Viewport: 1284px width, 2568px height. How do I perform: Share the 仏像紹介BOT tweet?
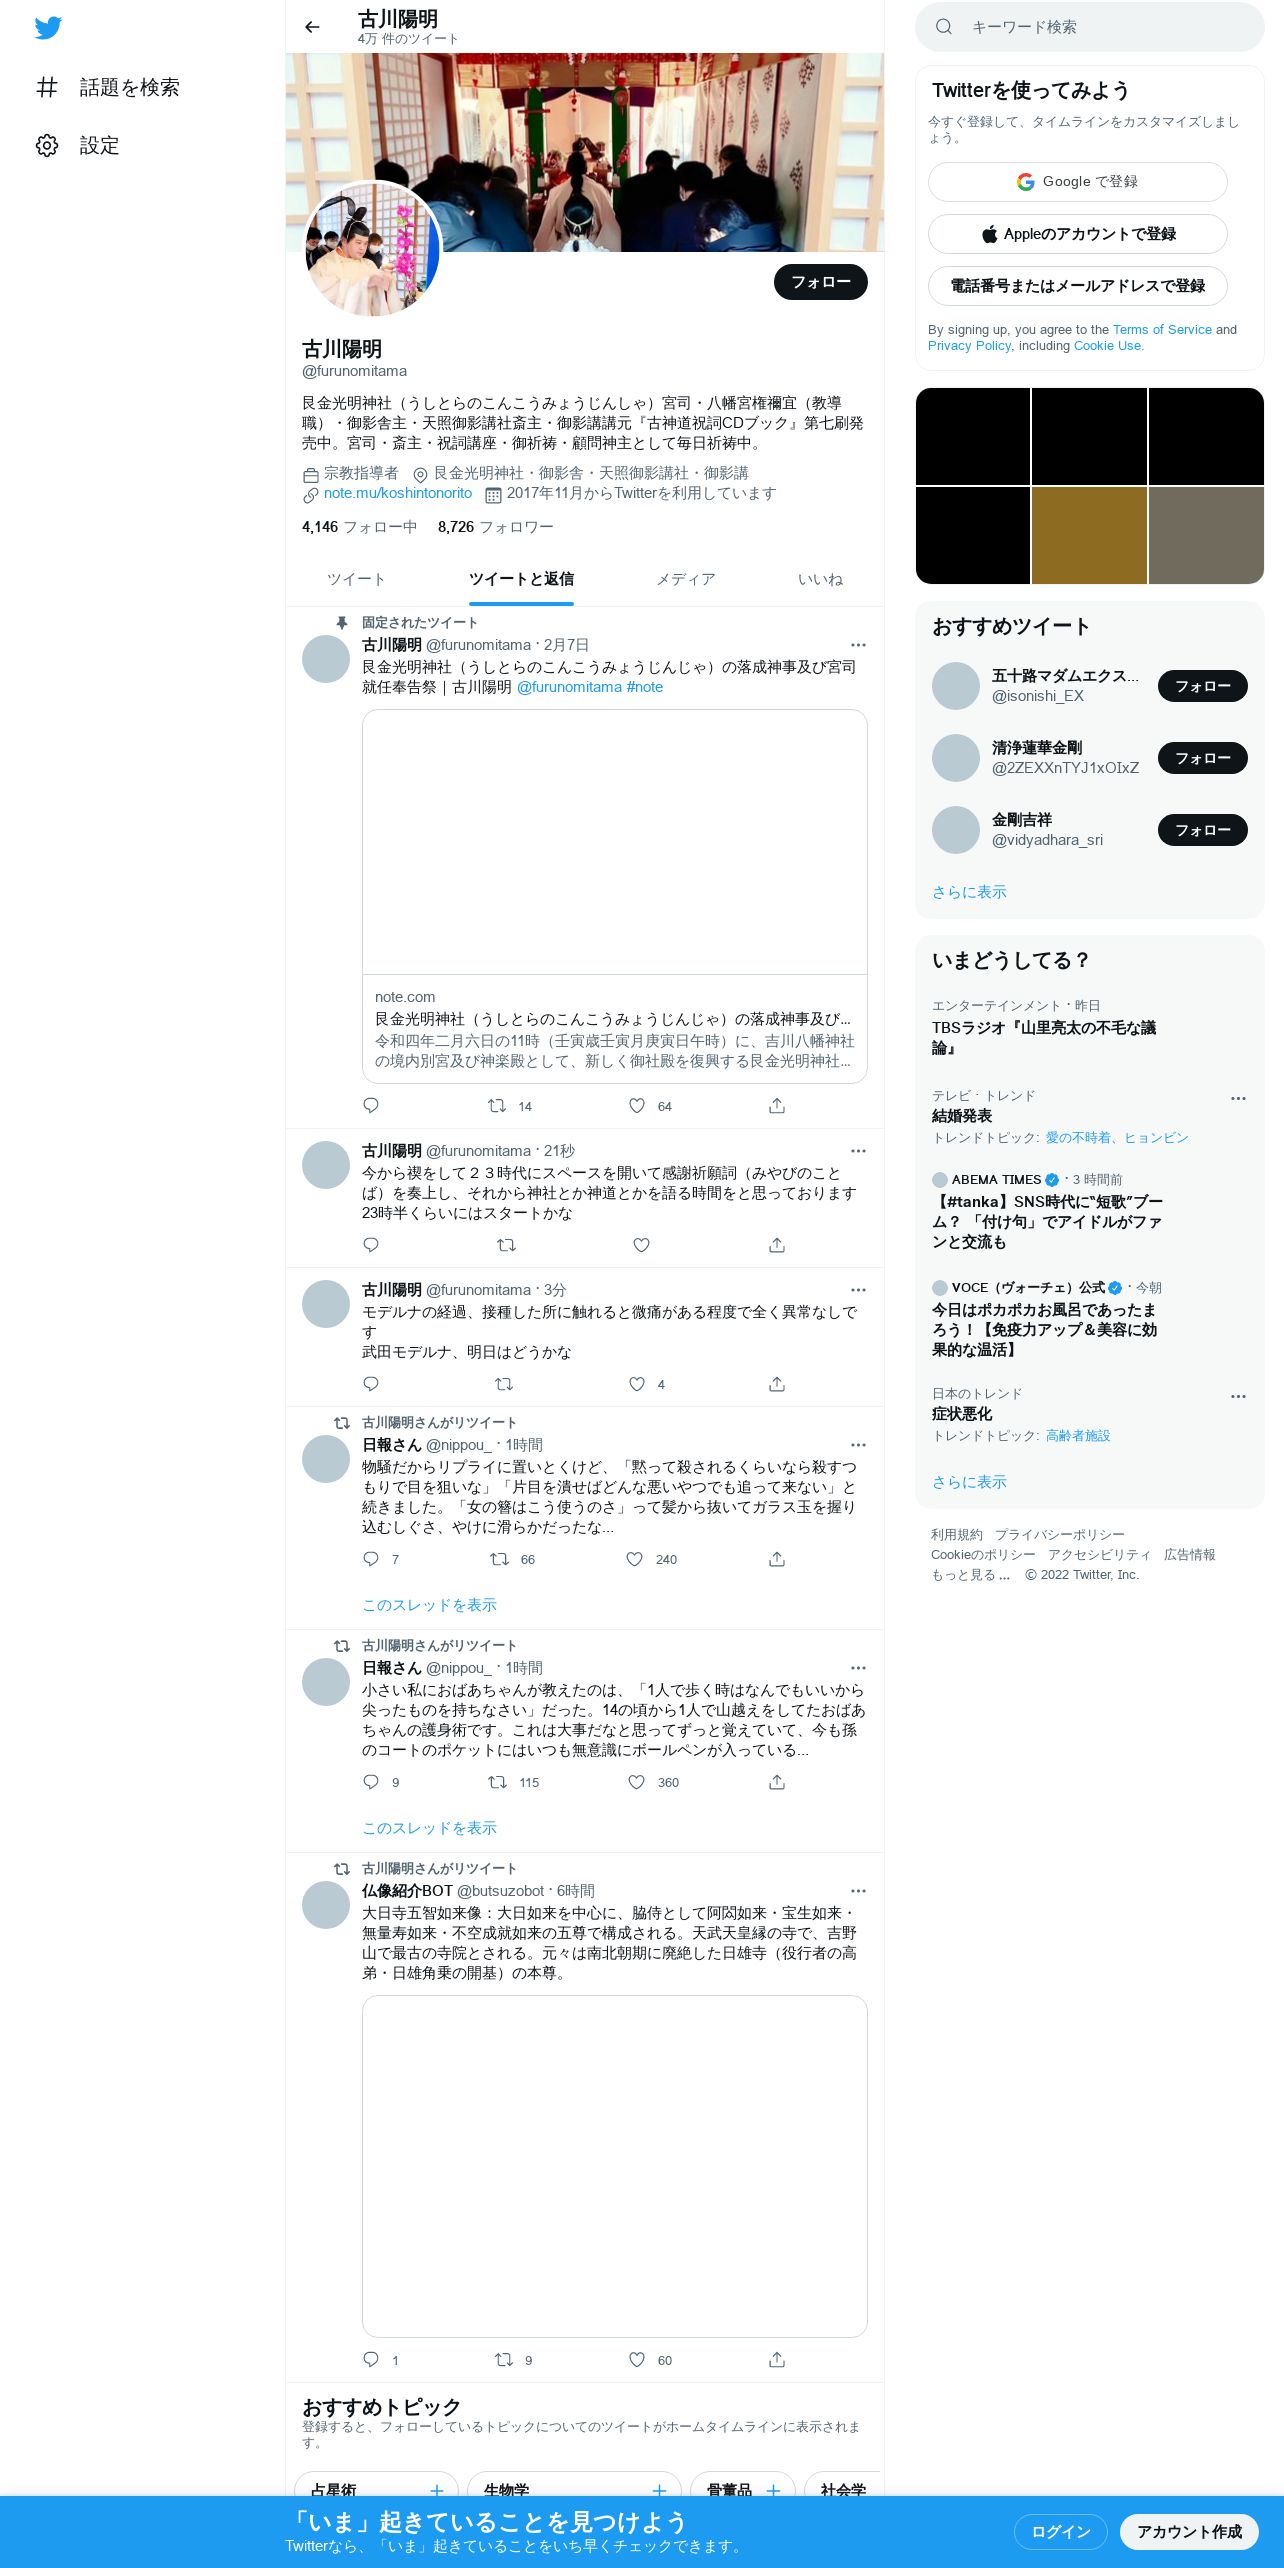tap(777, 2360)
